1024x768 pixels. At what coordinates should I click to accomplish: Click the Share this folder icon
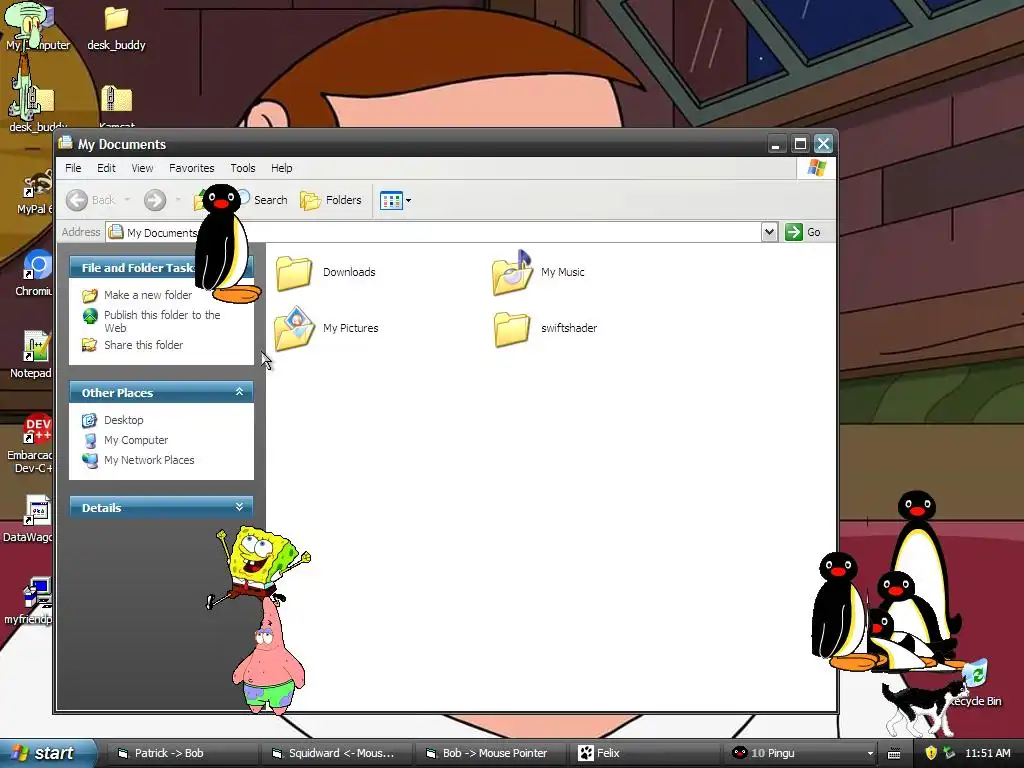coord(89,345)
